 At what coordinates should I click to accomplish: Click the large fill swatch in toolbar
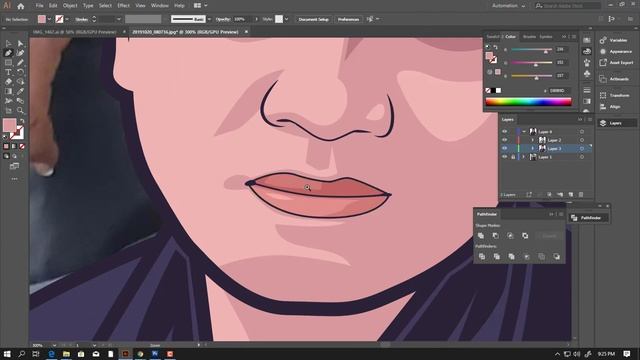(9, 125)
